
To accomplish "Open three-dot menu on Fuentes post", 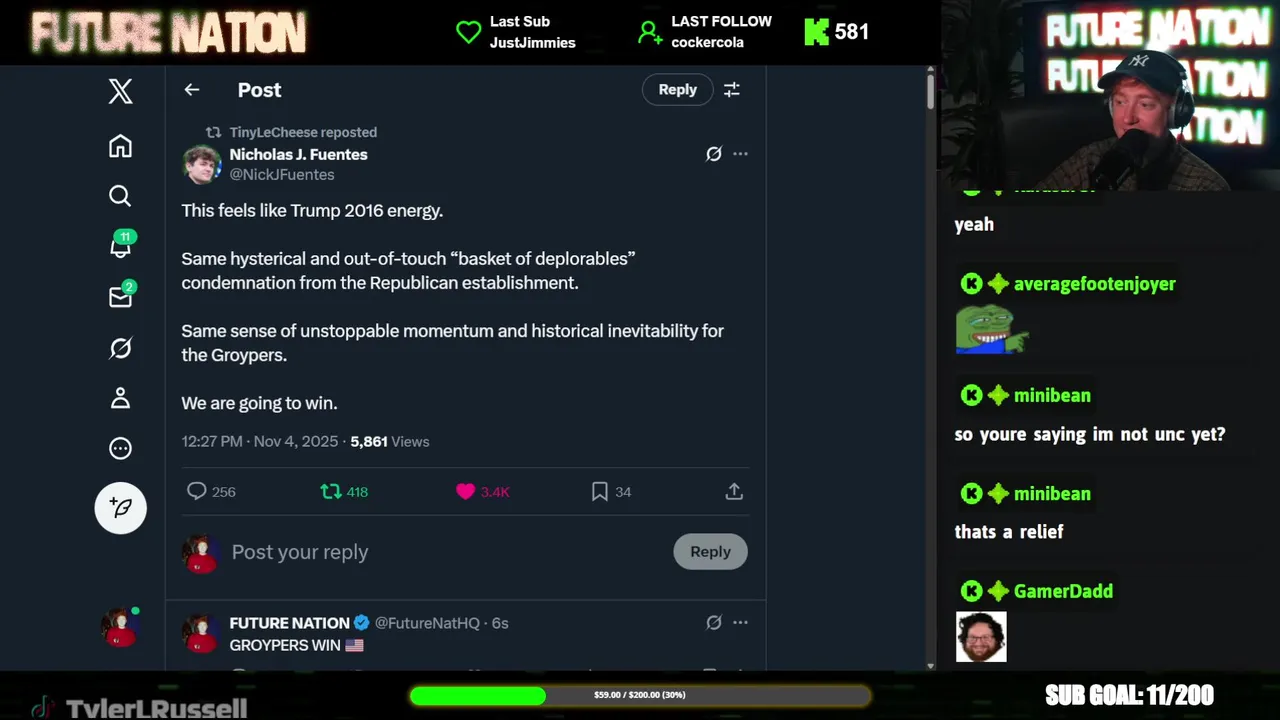I will 740,154.
